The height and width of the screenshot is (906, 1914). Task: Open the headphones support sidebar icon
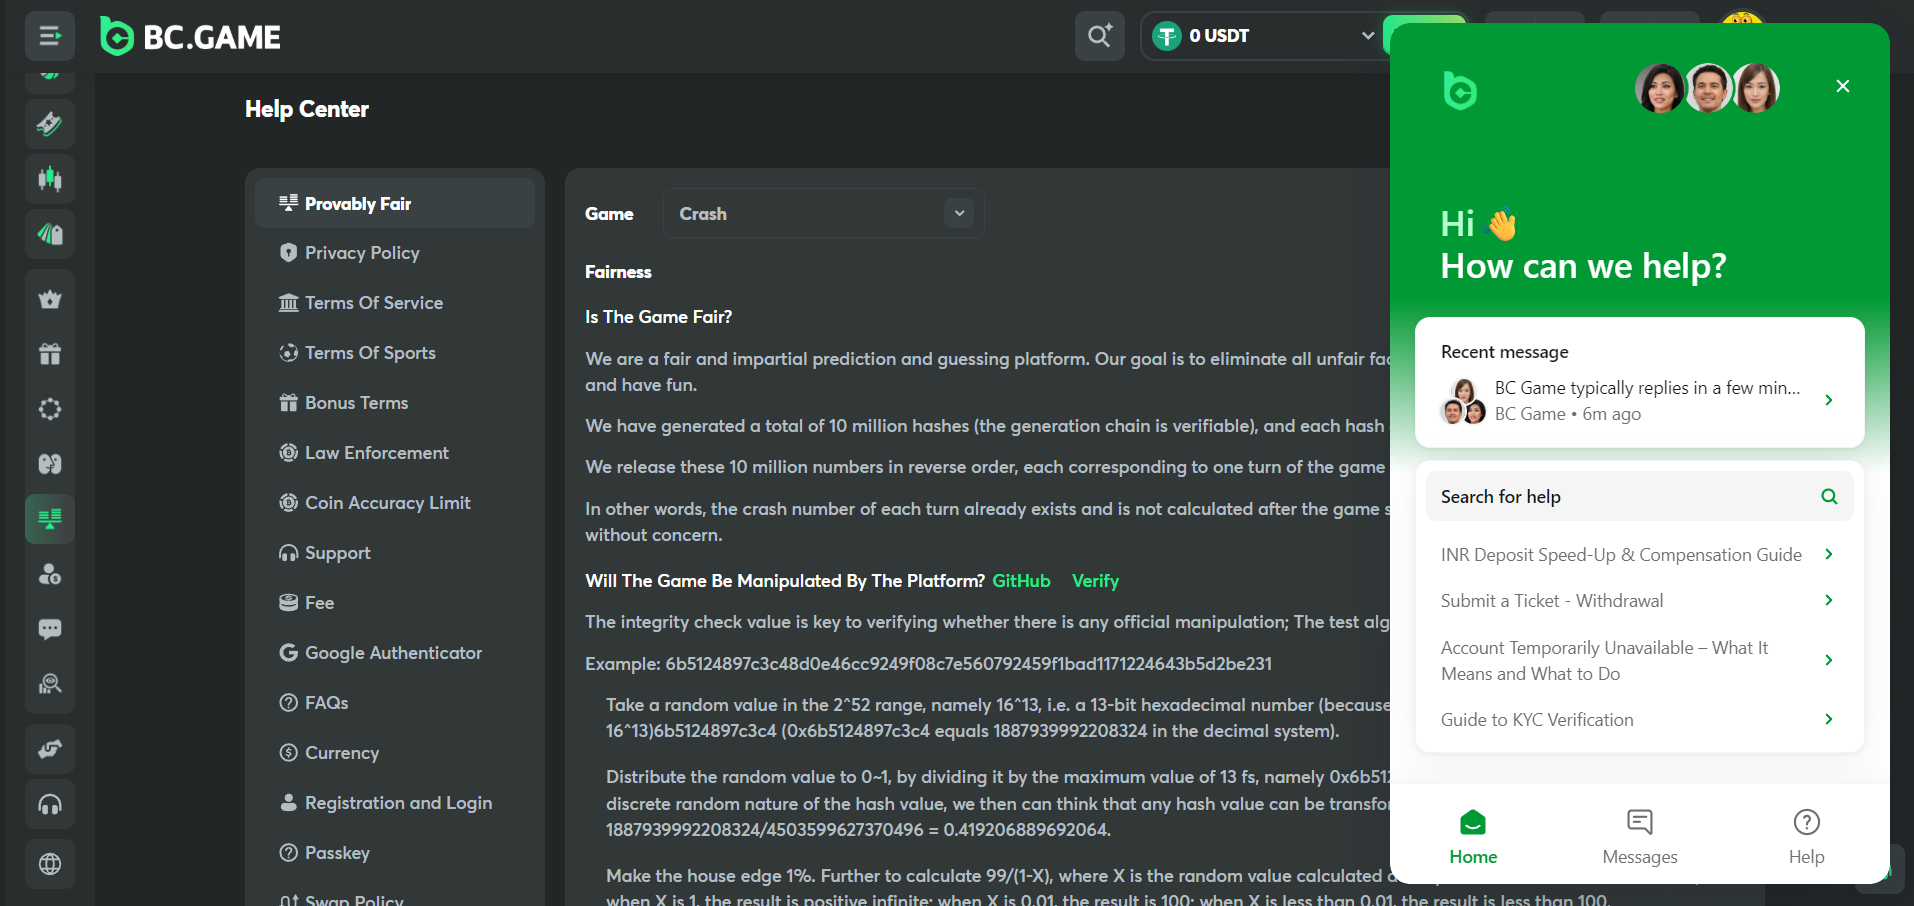50,804
